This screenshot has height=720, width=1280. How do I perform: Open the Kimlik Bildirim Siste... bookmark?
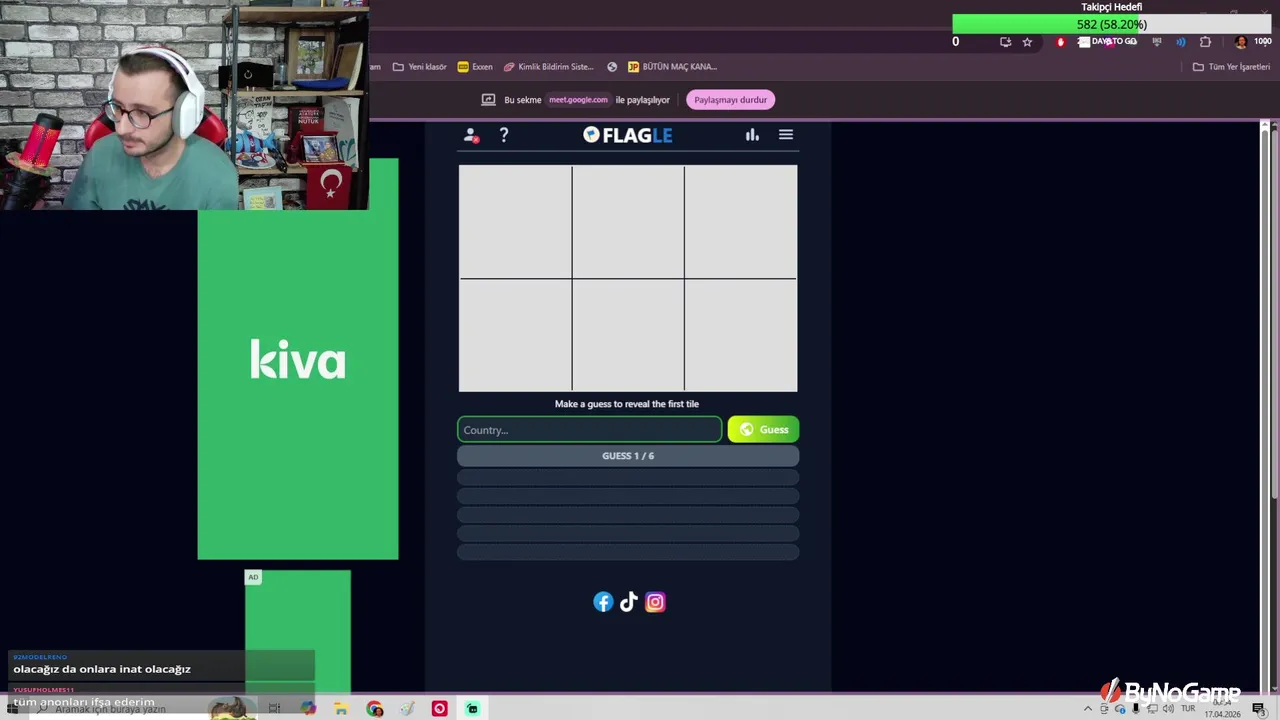click(548, 67)
